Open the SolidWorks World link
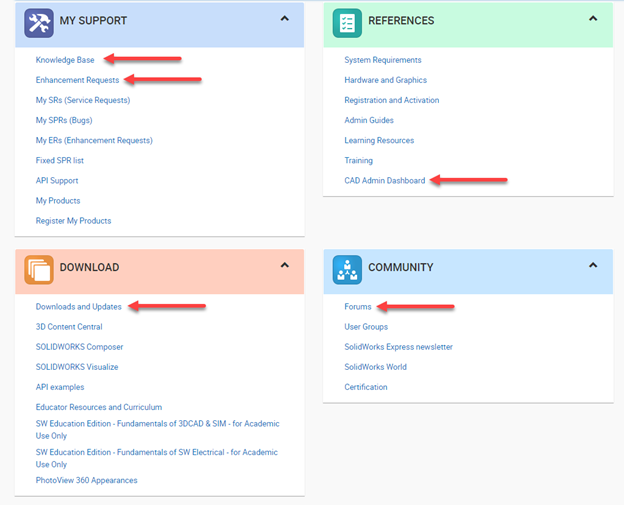Viewport: 624px width, 505px height. pos(375,367)
